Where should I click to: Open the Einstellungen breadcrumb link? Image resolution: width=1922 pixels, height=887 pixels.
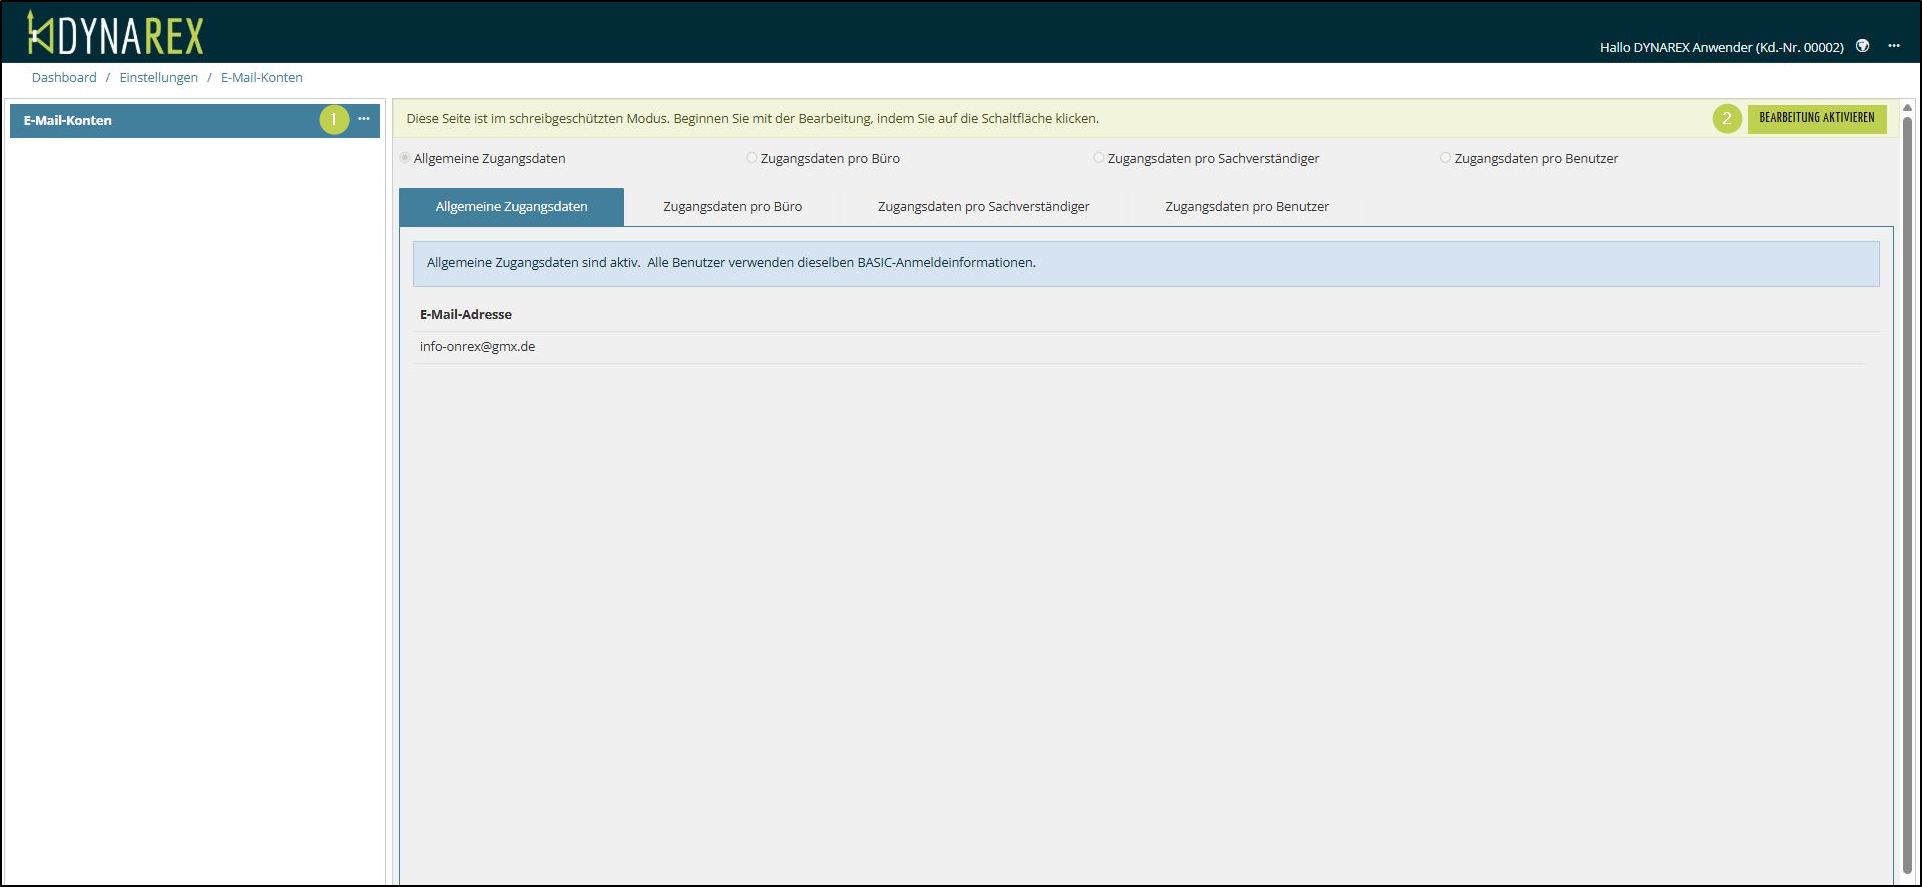[158, 77]
